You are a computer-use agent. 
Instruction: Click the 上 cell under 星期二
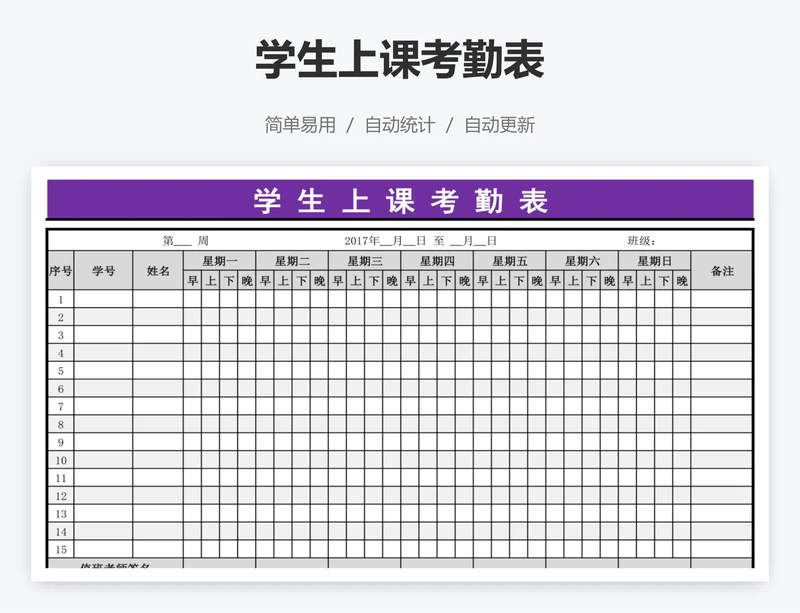tap(283, 281)
